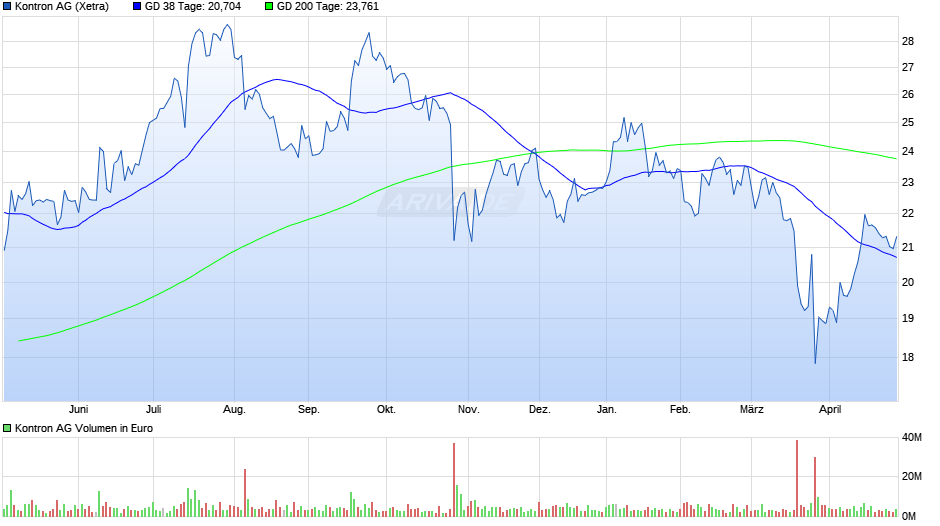Click the Jan. month label on the axis
940x526 pixels.
tap(607, 409)
